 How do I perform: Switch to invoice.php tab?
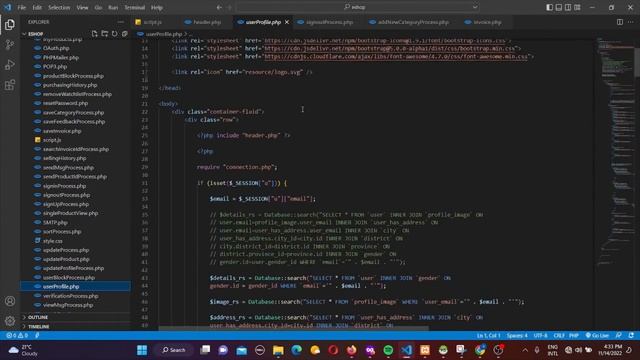(487, 22)
